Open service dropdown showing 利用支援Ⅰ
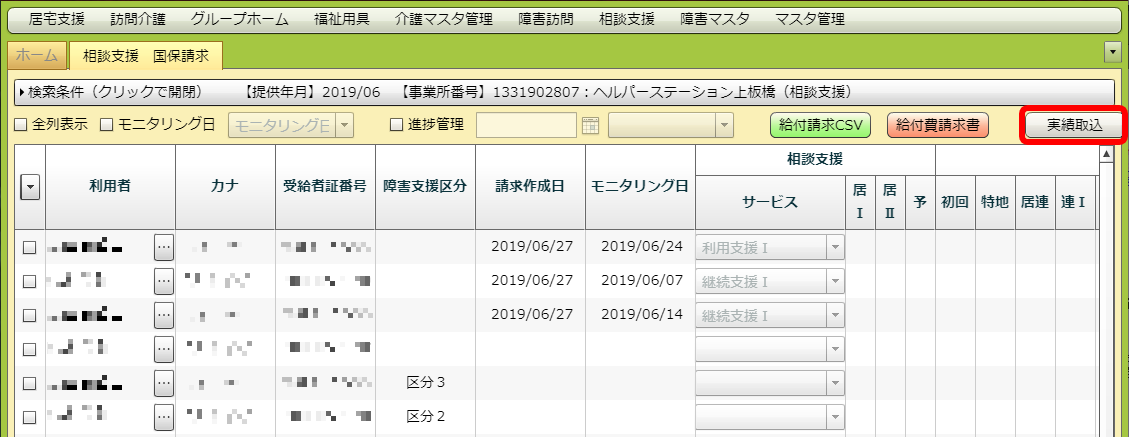Image resolution: width=1129 pixels, height=437 pixels. 833,248
